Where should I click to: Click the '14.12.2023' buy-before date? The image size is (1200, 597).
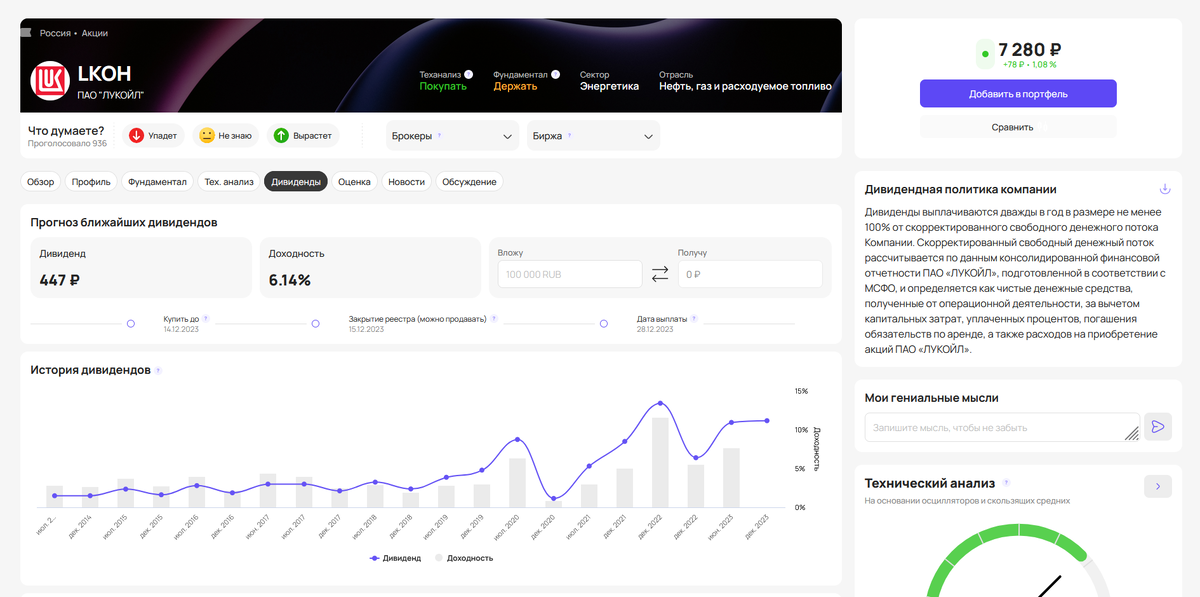point(183,329)
